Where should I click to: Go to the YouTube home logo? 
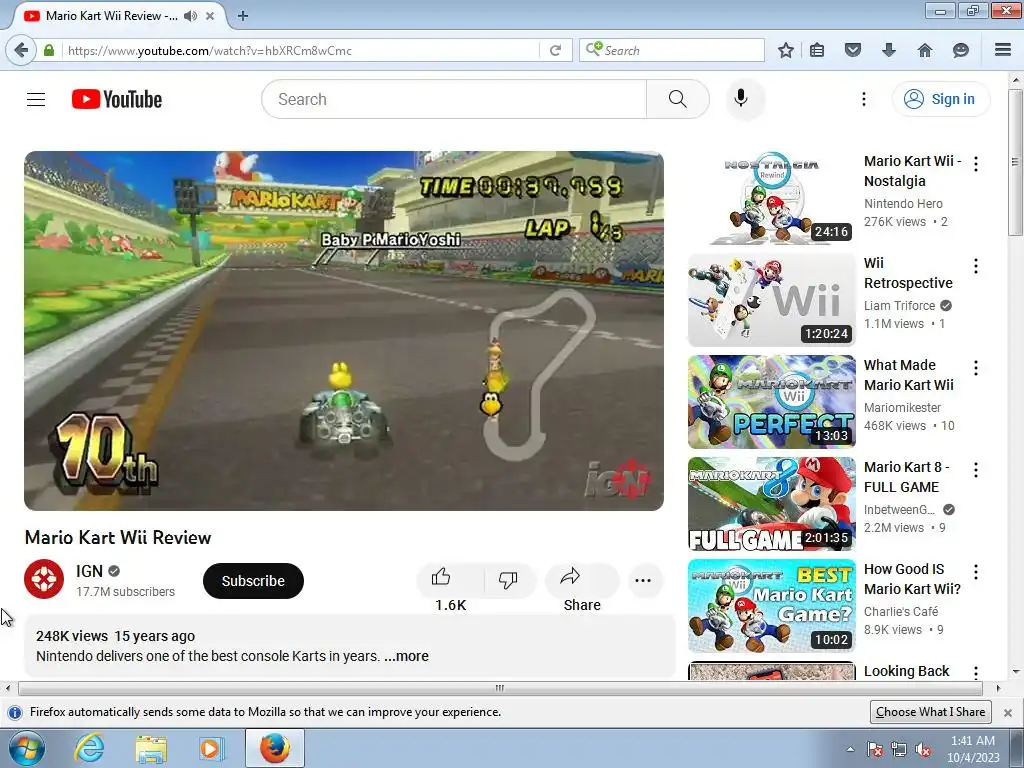click(117, 99)
